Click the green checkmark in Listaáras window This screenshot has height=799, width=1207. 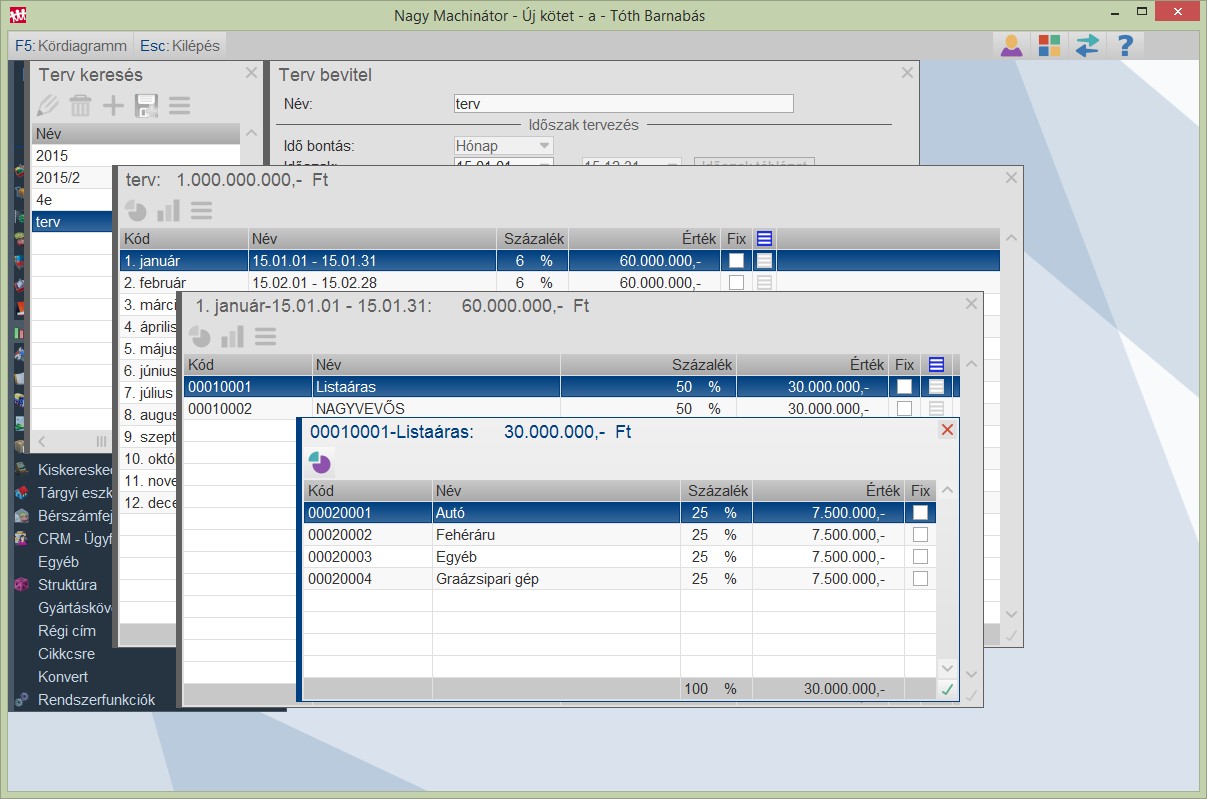pos(947,689)
